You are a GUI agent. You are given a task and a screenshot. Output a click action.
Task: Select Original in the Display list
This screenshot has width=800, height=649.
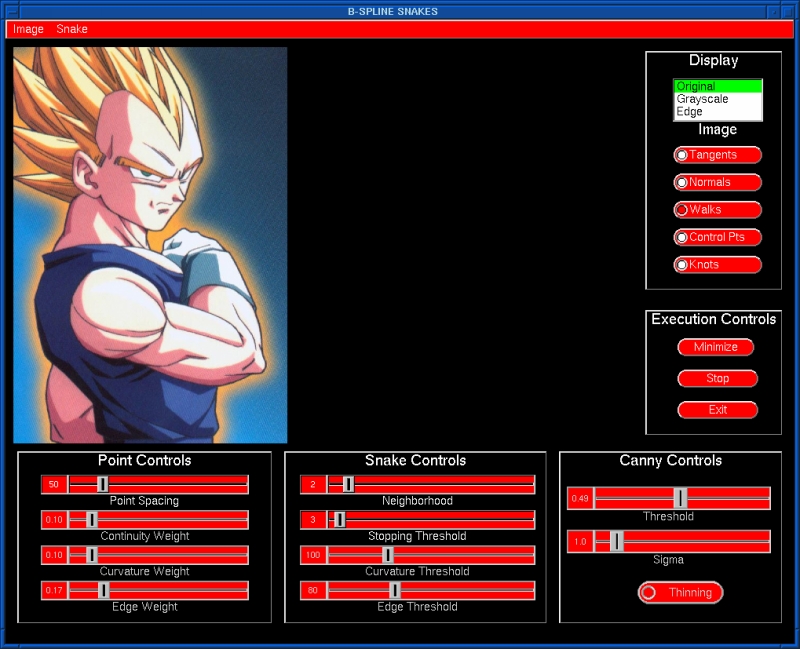pyautogui.click(x=717, y=86)
